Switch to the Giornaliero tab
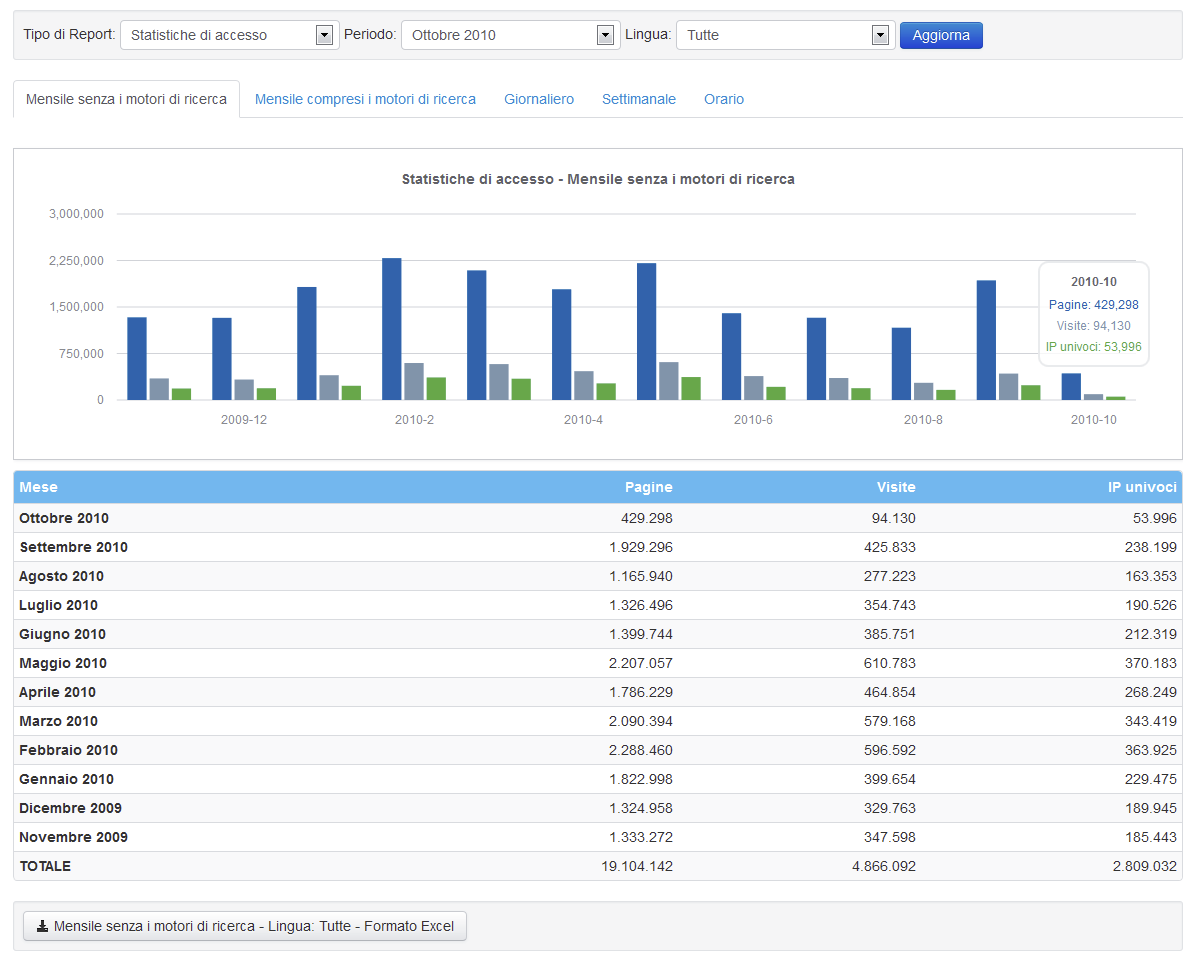Screen dimensions: 1191x955 [x=539, y=99]
